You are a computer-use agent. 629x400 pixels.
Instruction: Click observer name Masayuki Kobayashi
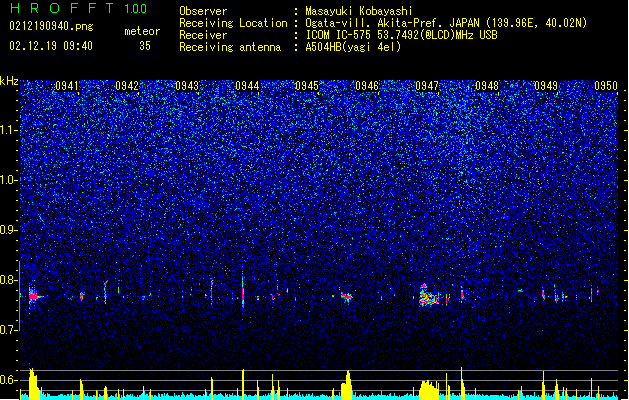359,11
